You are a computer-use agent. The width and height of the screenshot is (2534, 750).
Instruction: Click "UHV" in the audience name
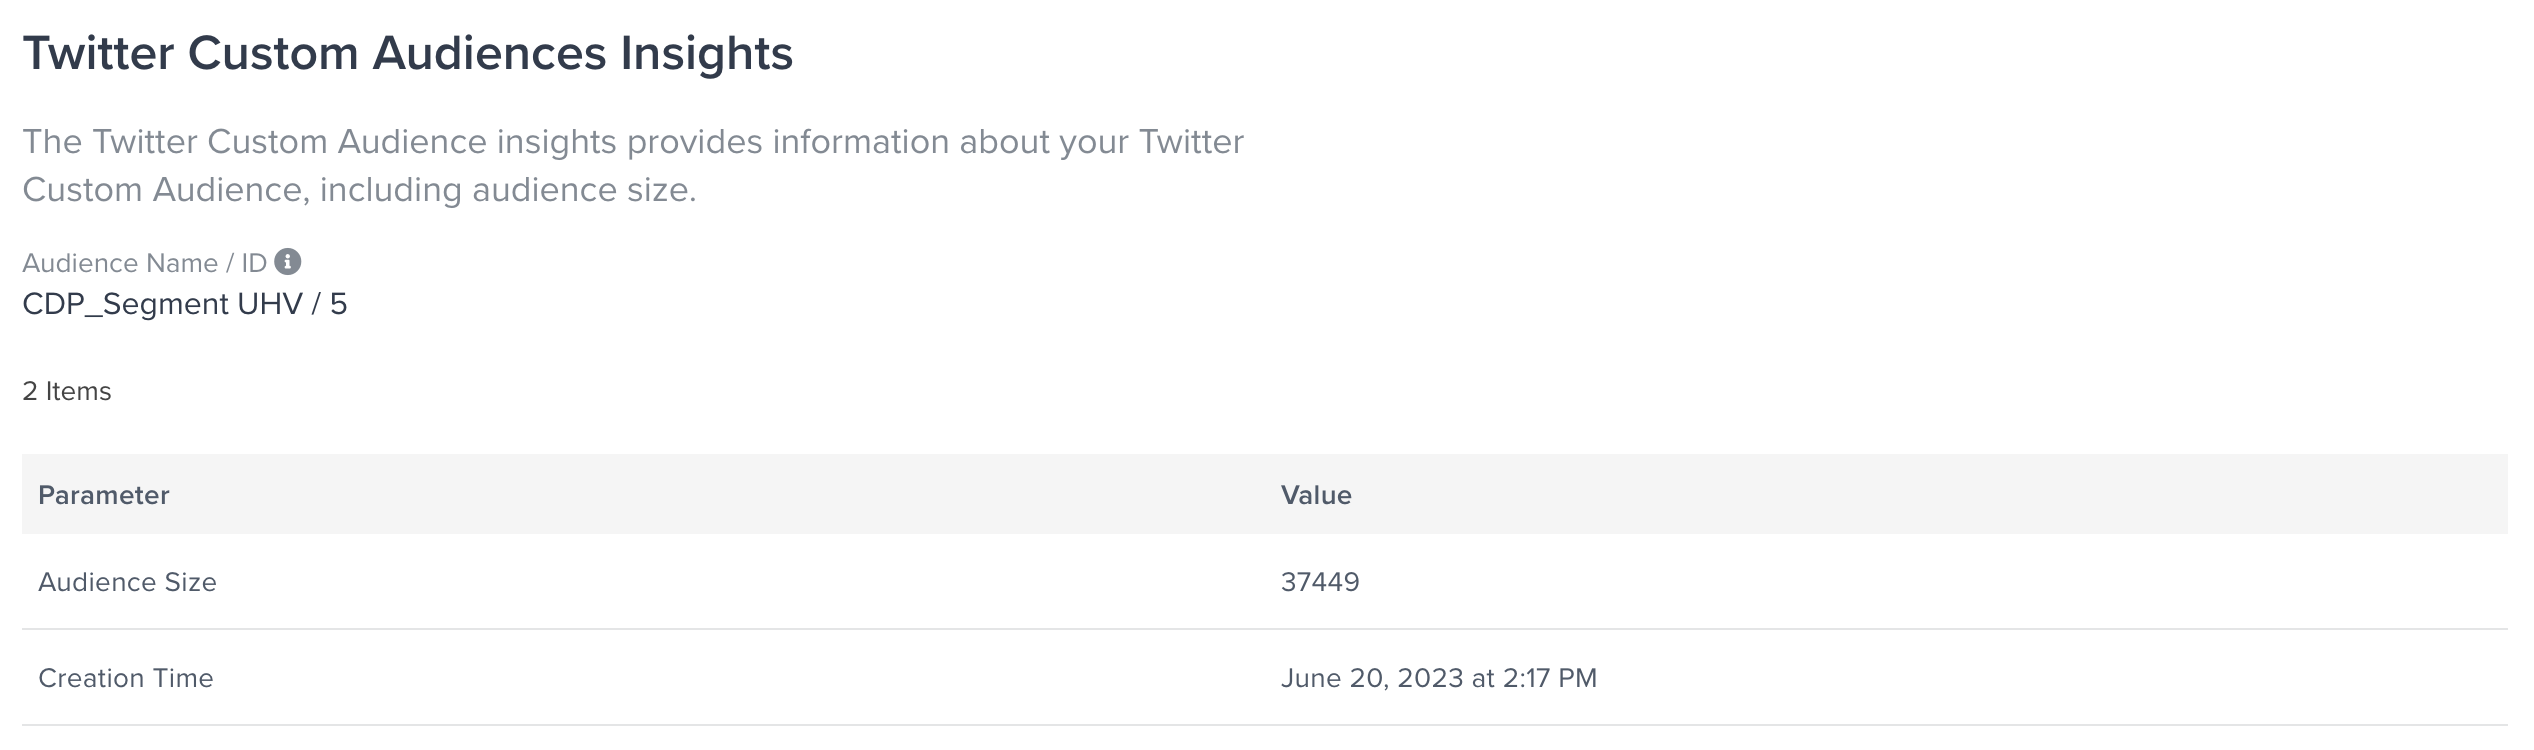[270, 304]
